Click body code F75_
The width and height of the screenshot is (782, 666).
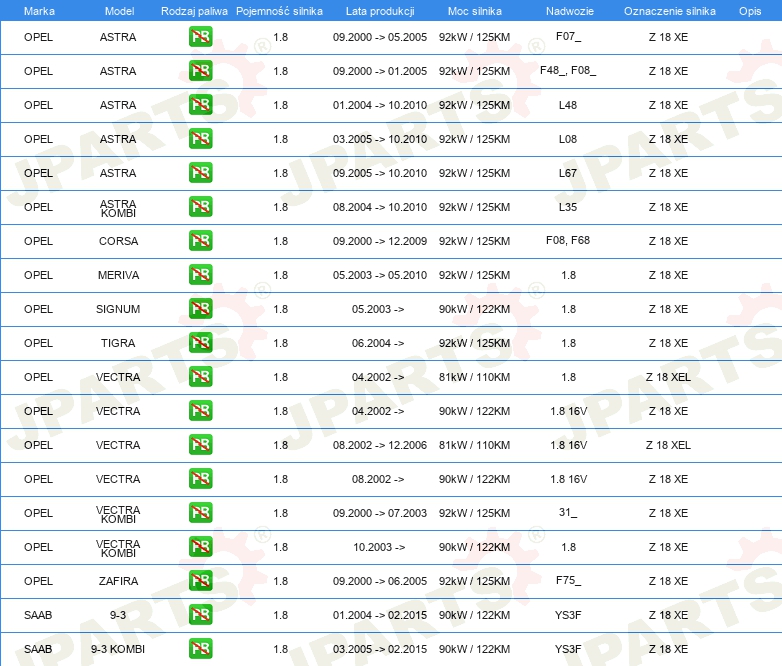(x=568, y=580)
